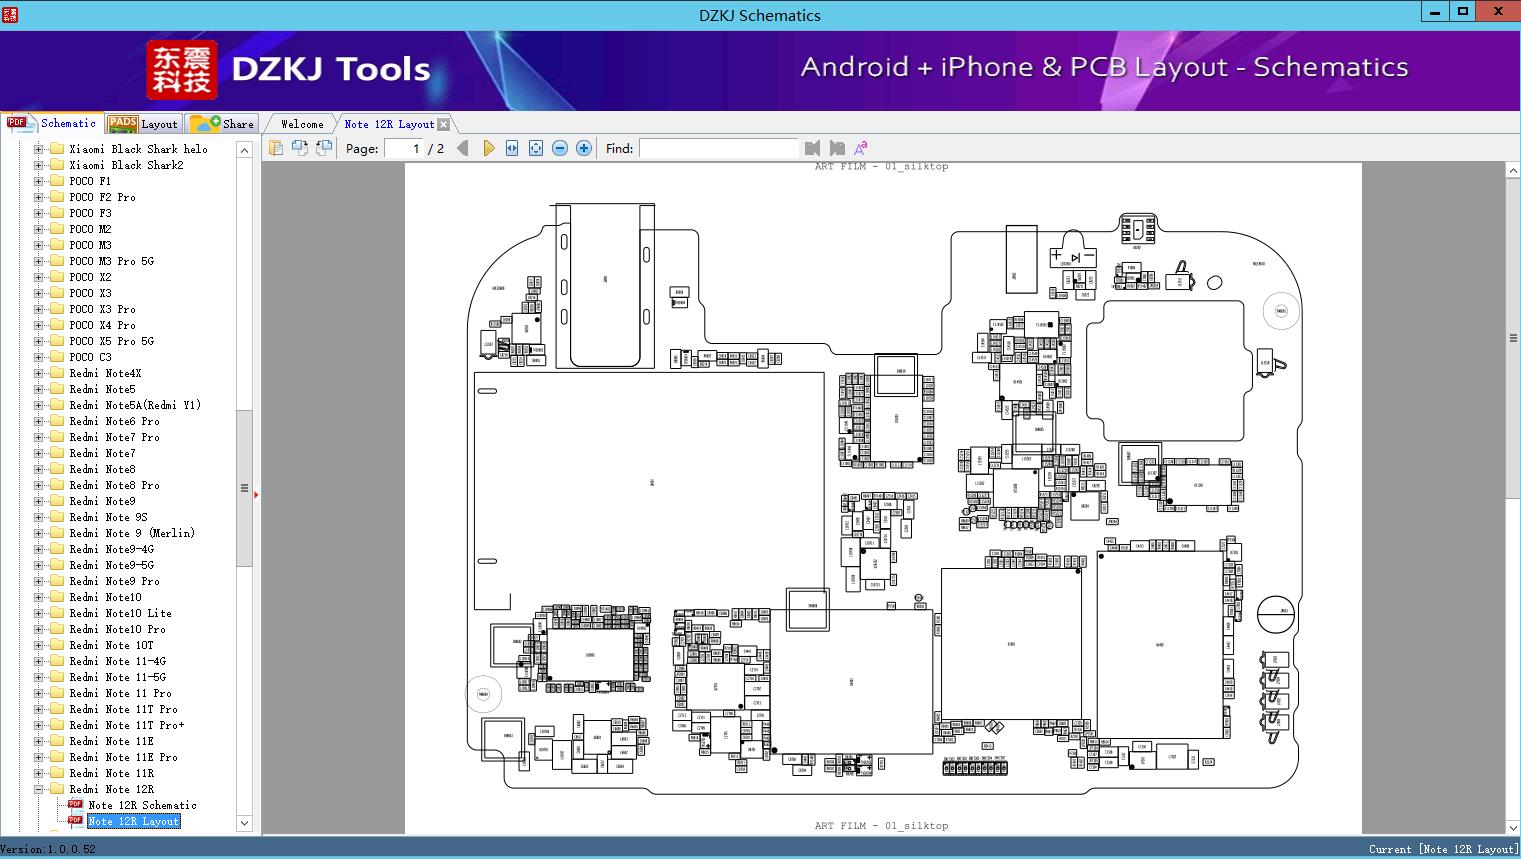Select the Redmi Note 11R entry
1521x859 pixels.
point(112,773)
